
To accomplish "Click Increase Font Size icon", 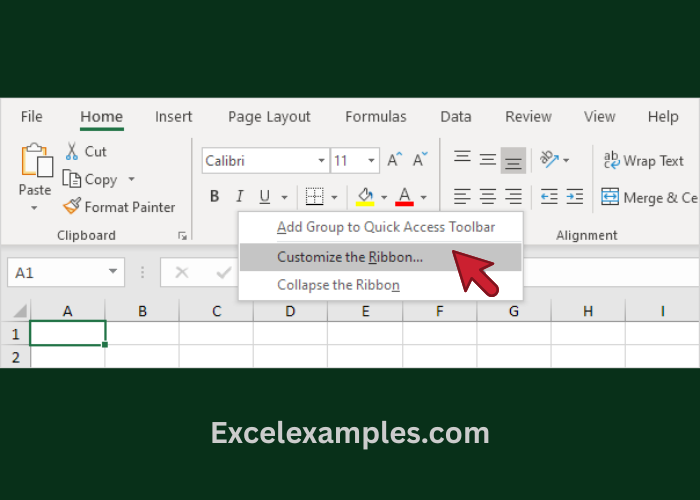I will pyautogui.click(x=395, y=160).
